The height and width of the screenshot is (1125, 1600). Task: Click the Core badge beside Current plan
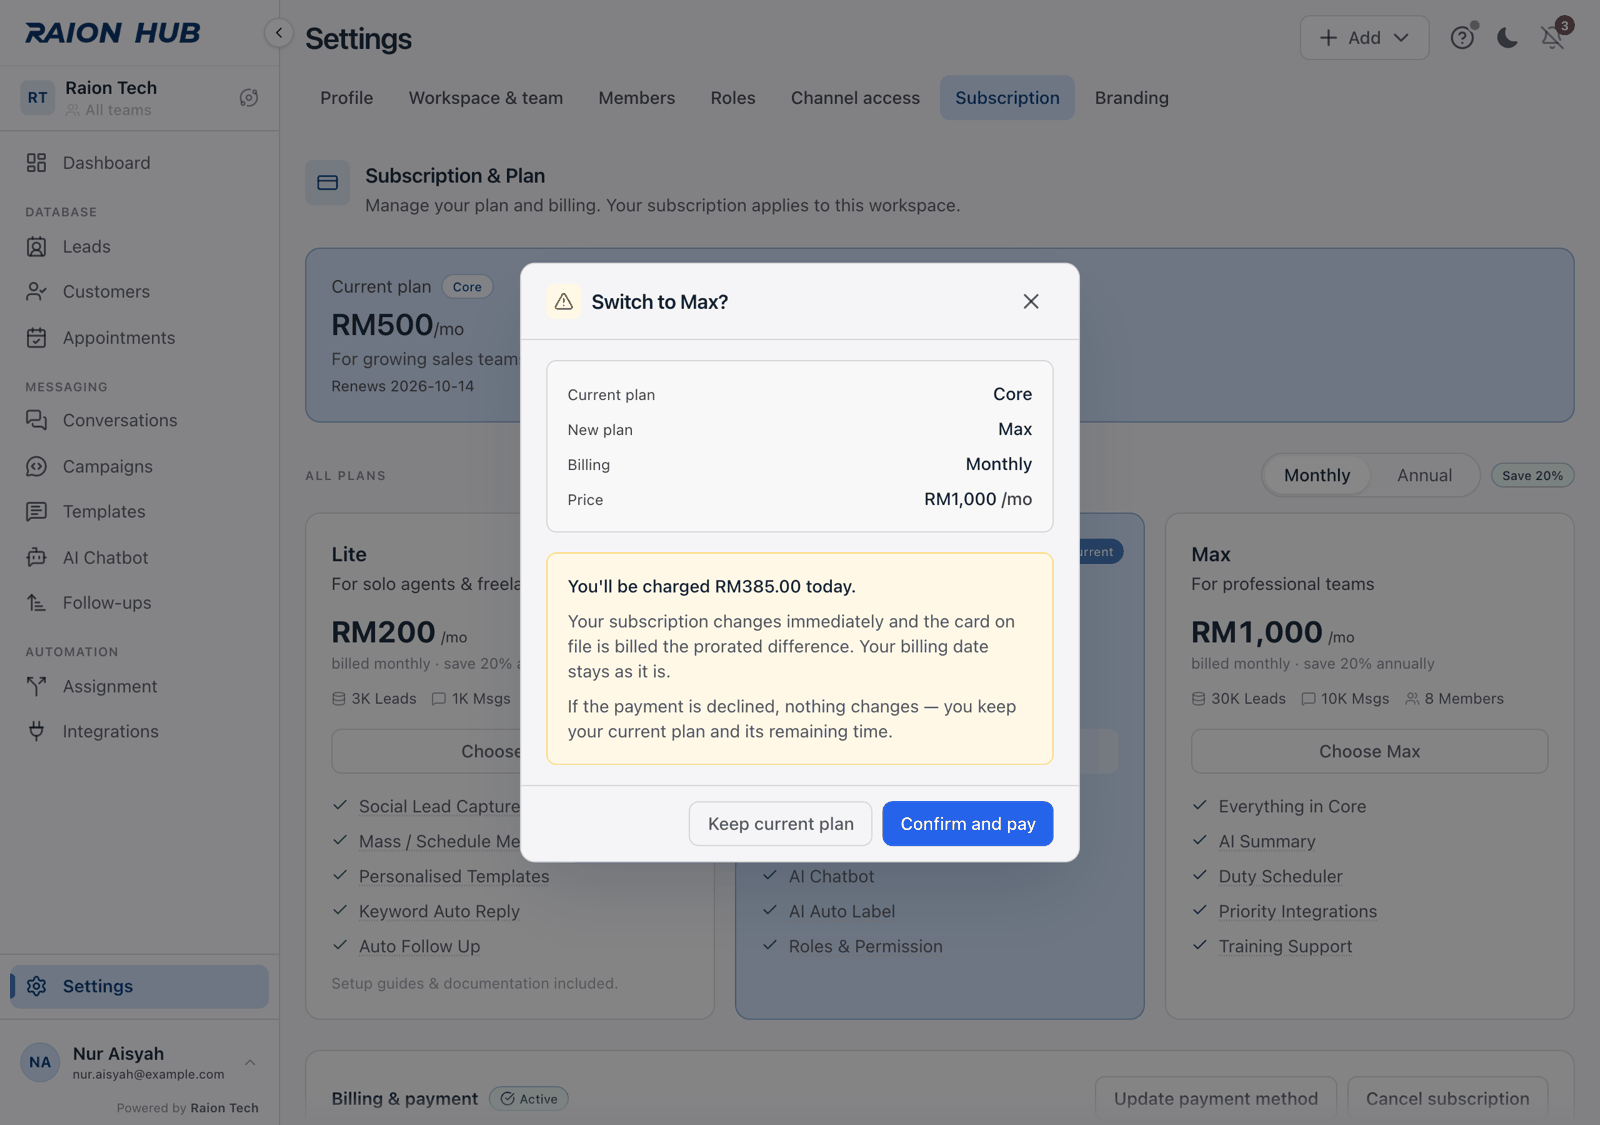pyautogui.click(x=467, y=287)
